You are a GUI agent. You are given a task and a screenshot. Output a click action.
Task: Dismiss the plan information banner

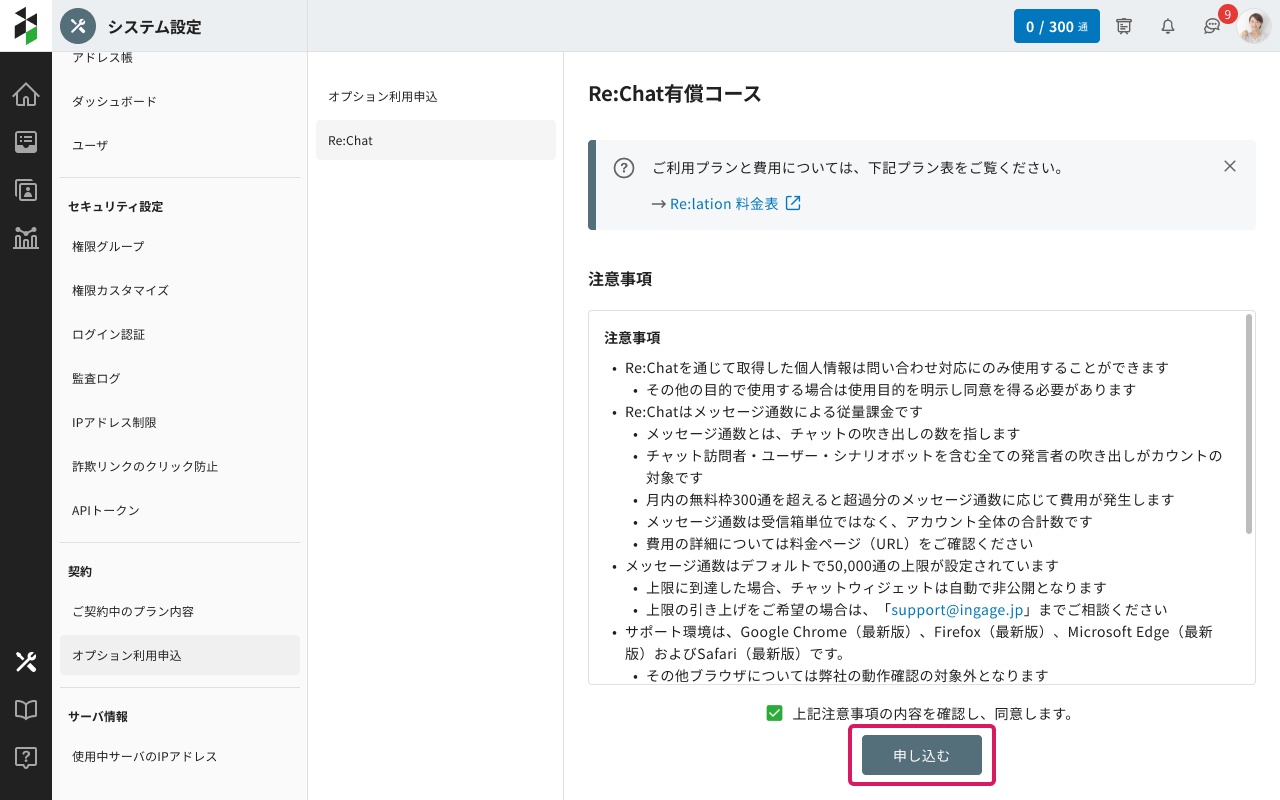(x=1230, y=166)
